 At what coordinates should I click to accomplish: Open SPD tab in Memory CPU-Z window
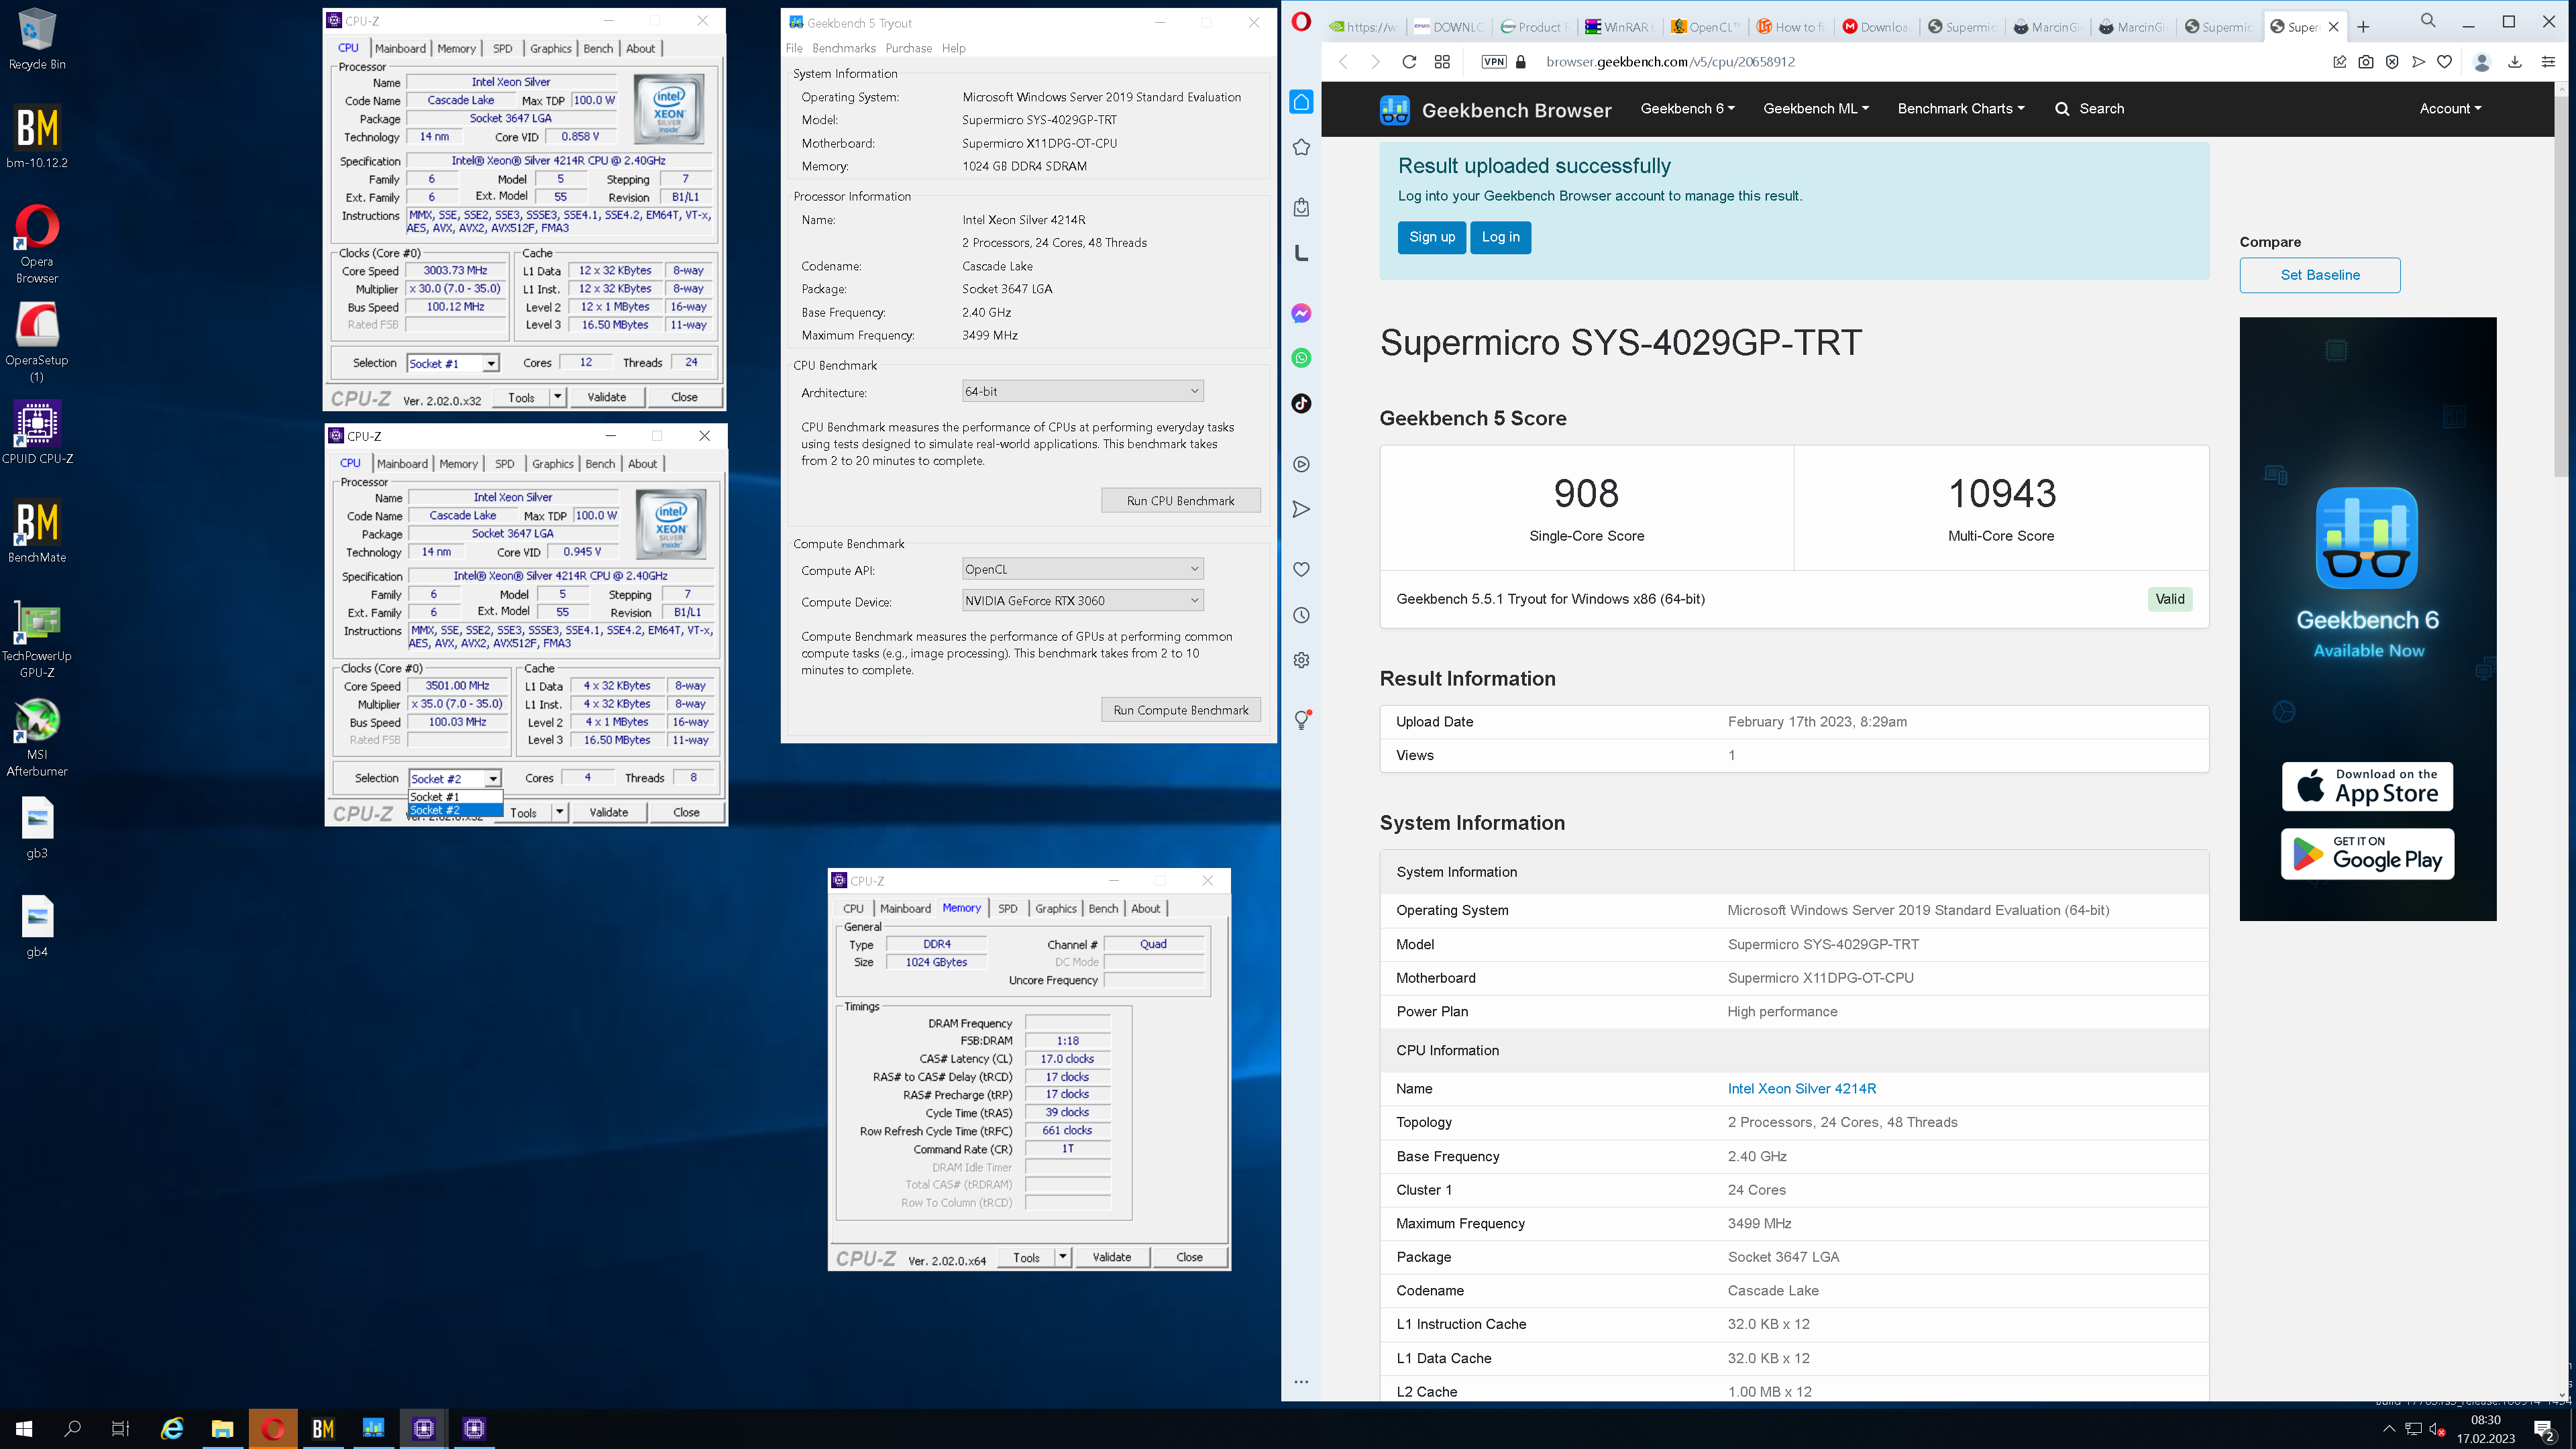click(1007, 909)
